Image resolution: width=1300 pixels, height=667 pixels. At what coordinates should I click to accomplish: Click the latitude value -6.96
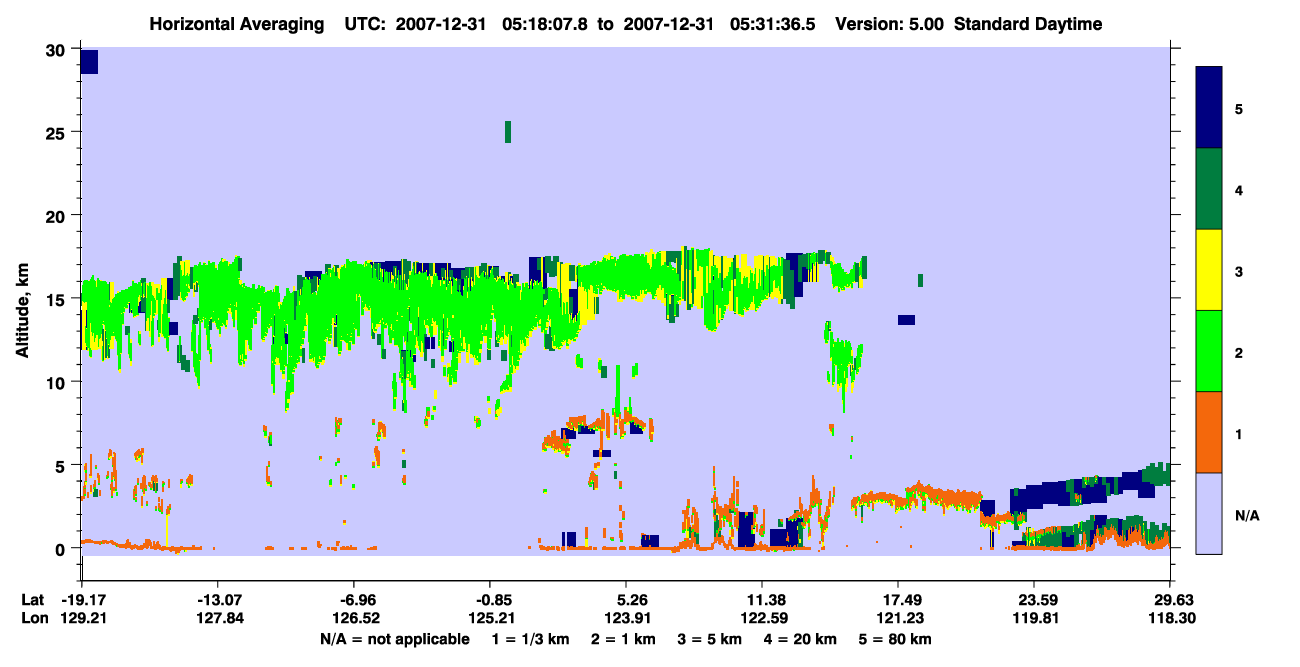[x=353, y=601]
